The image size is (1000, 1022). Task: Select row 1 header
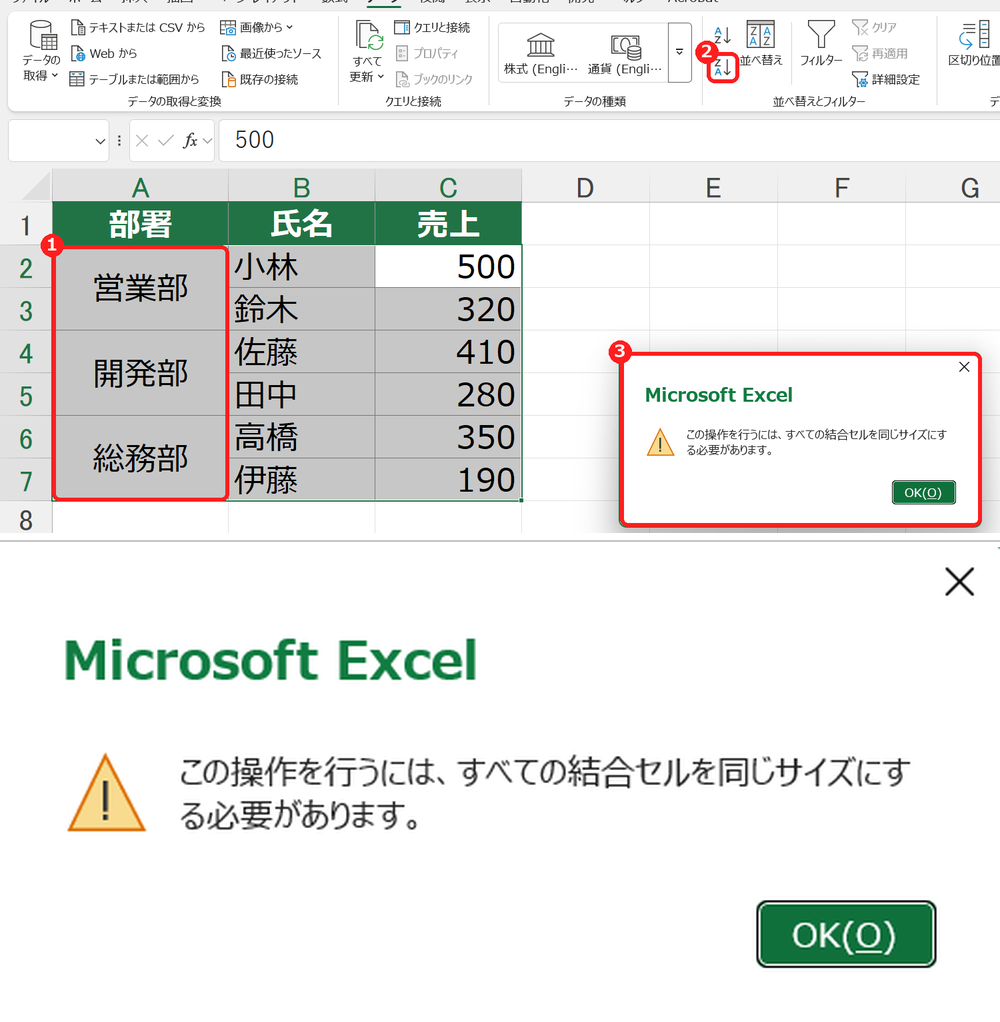click(x=26, y=225)
